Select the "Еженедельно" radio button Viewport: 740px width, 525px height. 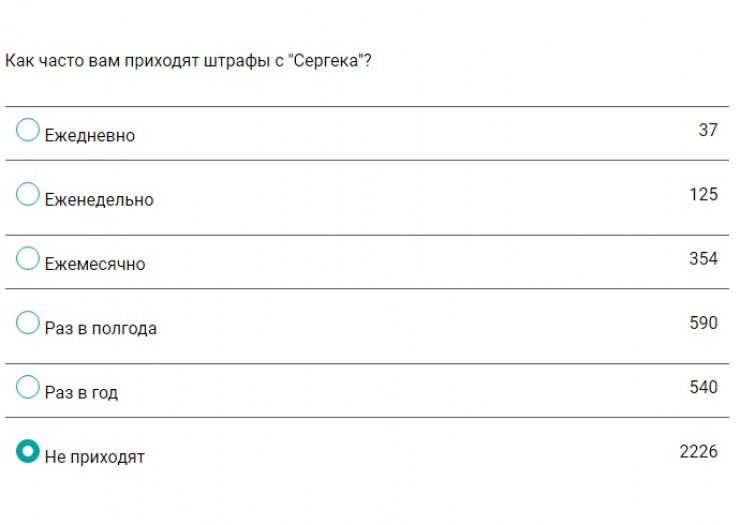pyautogui.click(x=28, y=194)
